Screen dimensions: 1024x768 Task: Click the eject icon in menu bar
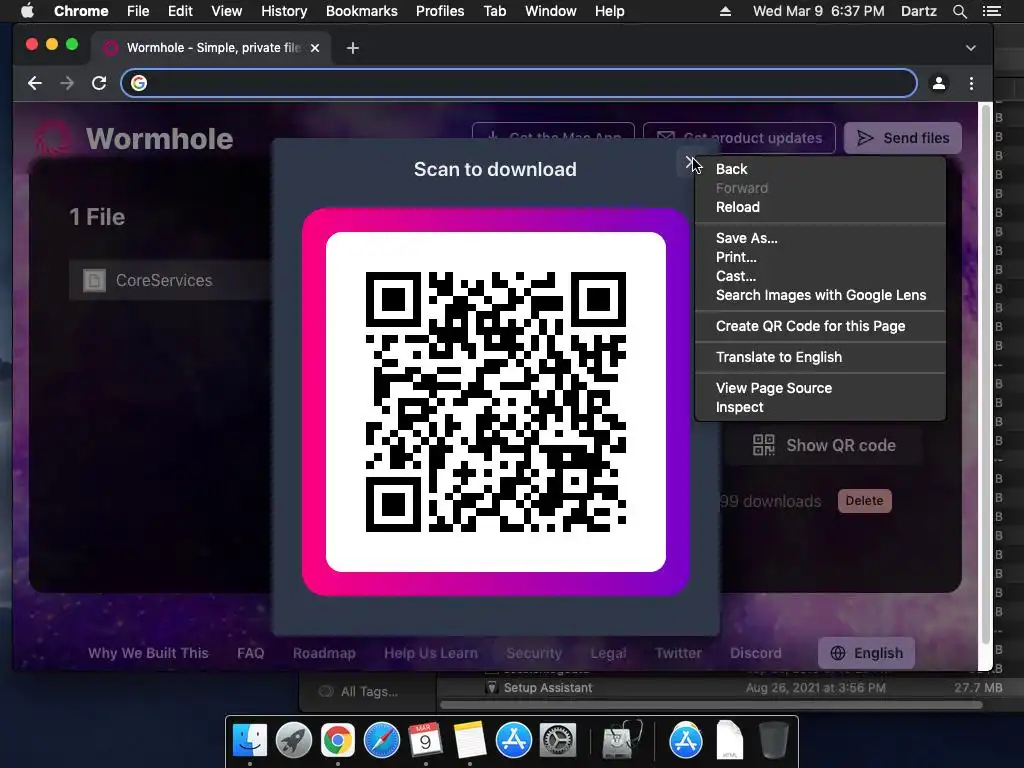point(725,11)
